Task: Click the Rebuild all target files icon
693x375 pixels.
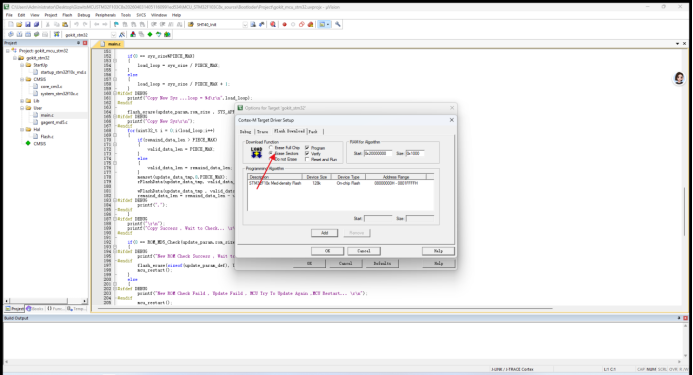Action: [x=28, y=34]
